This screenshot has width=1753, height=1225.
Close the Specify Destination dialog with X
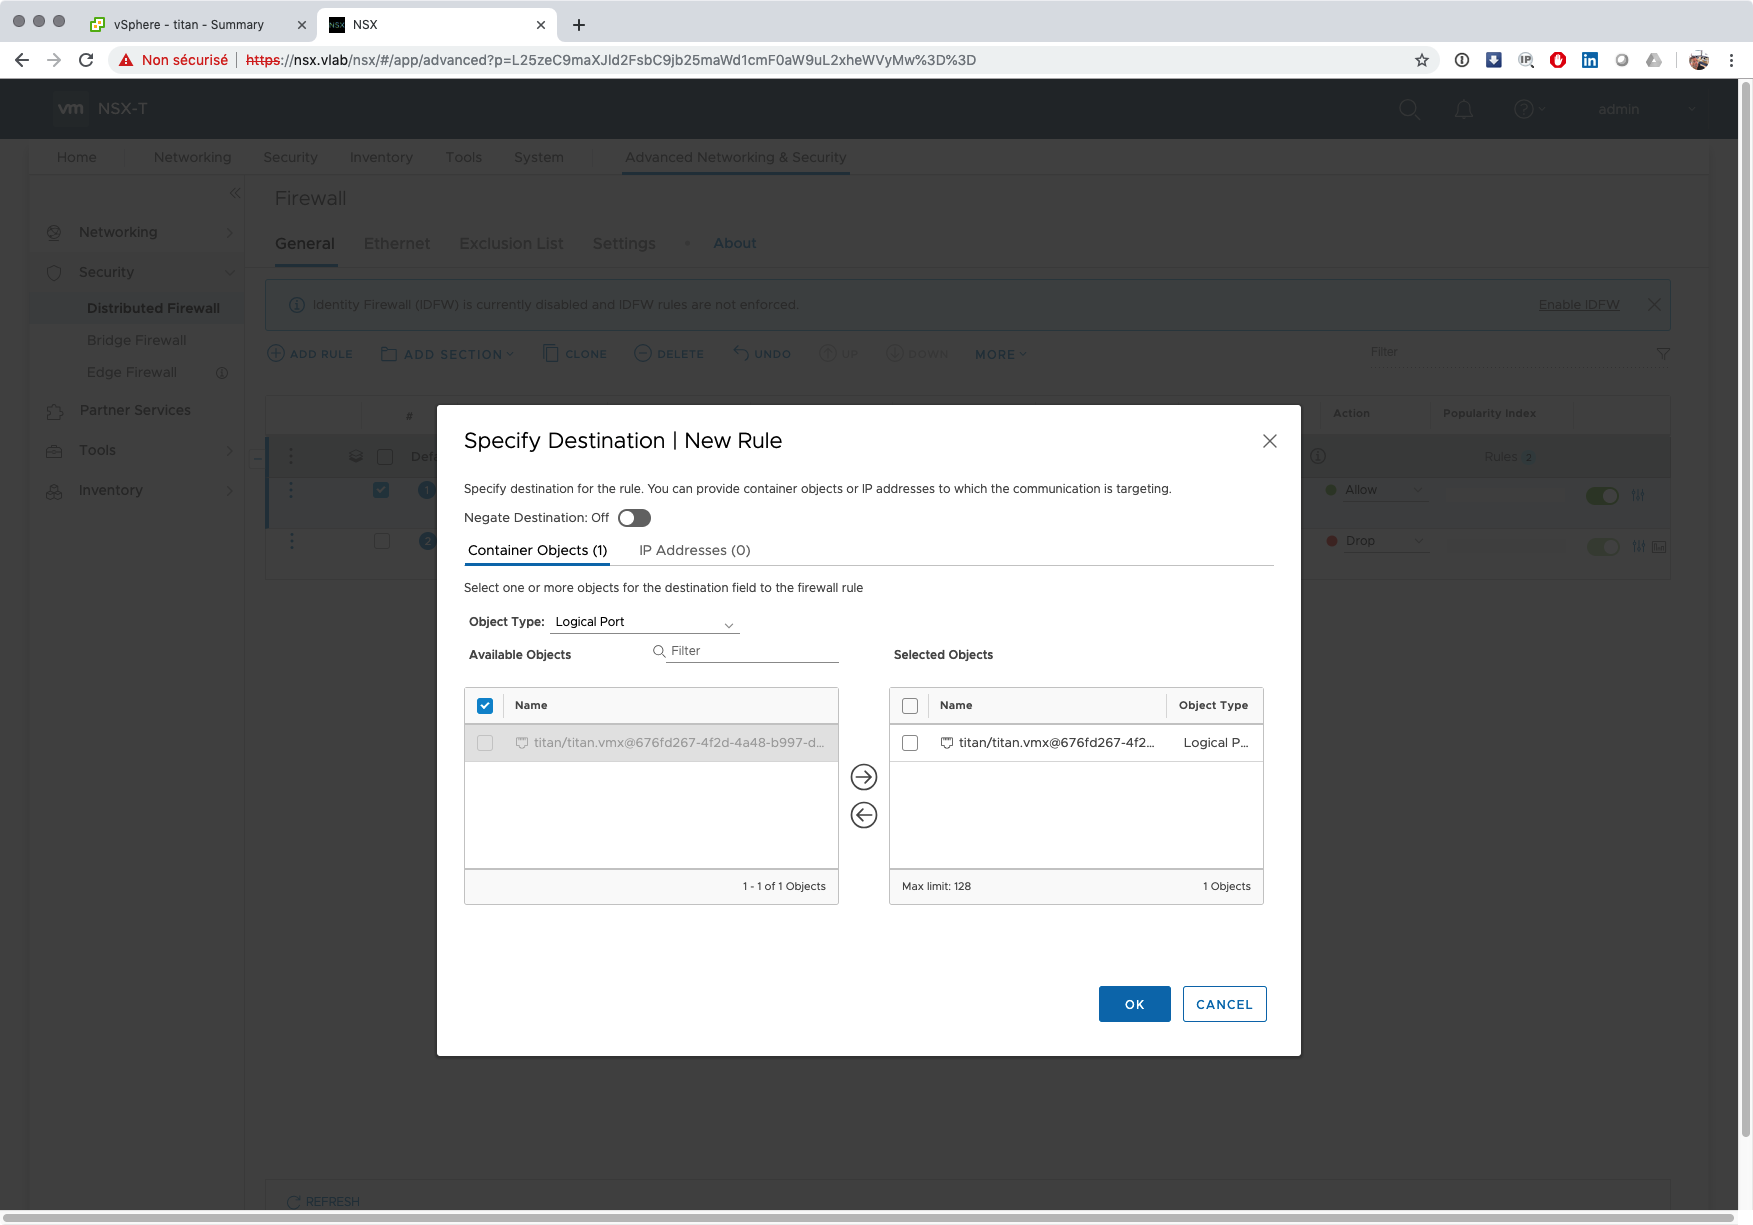[1269, 441]
